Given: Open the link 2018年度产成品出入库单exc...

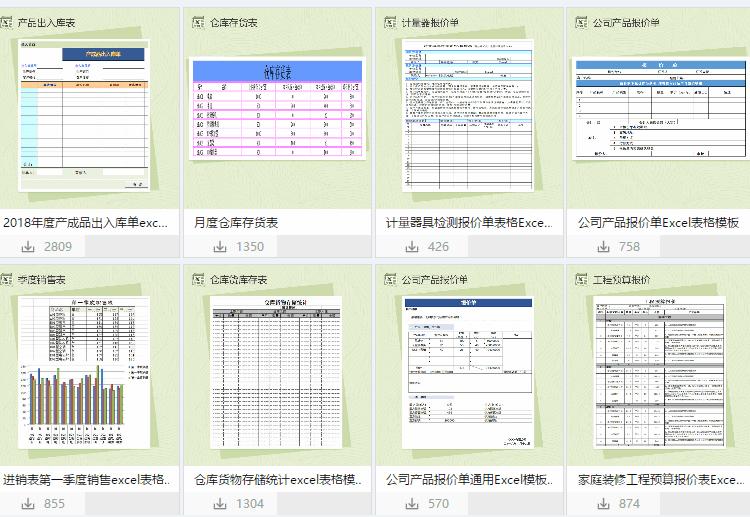Looking at the screenshot, I should click(86, 223).
